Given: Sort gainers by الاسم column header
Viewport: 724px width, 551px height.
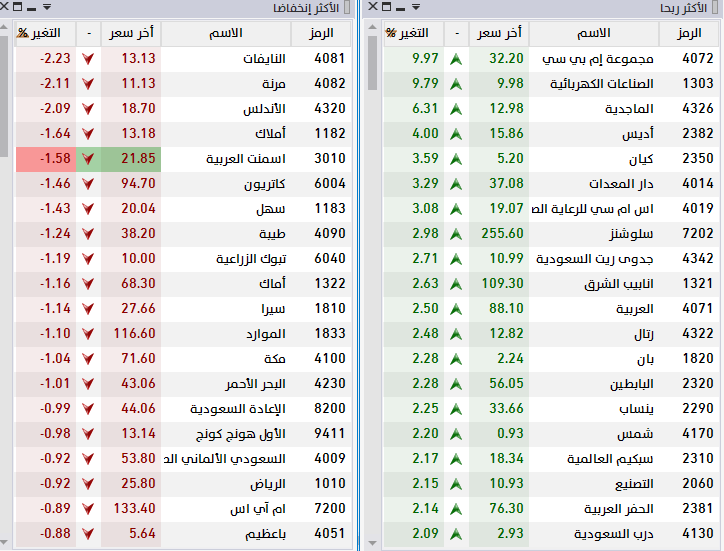Looking at the screenshot, I should [594, 33].
